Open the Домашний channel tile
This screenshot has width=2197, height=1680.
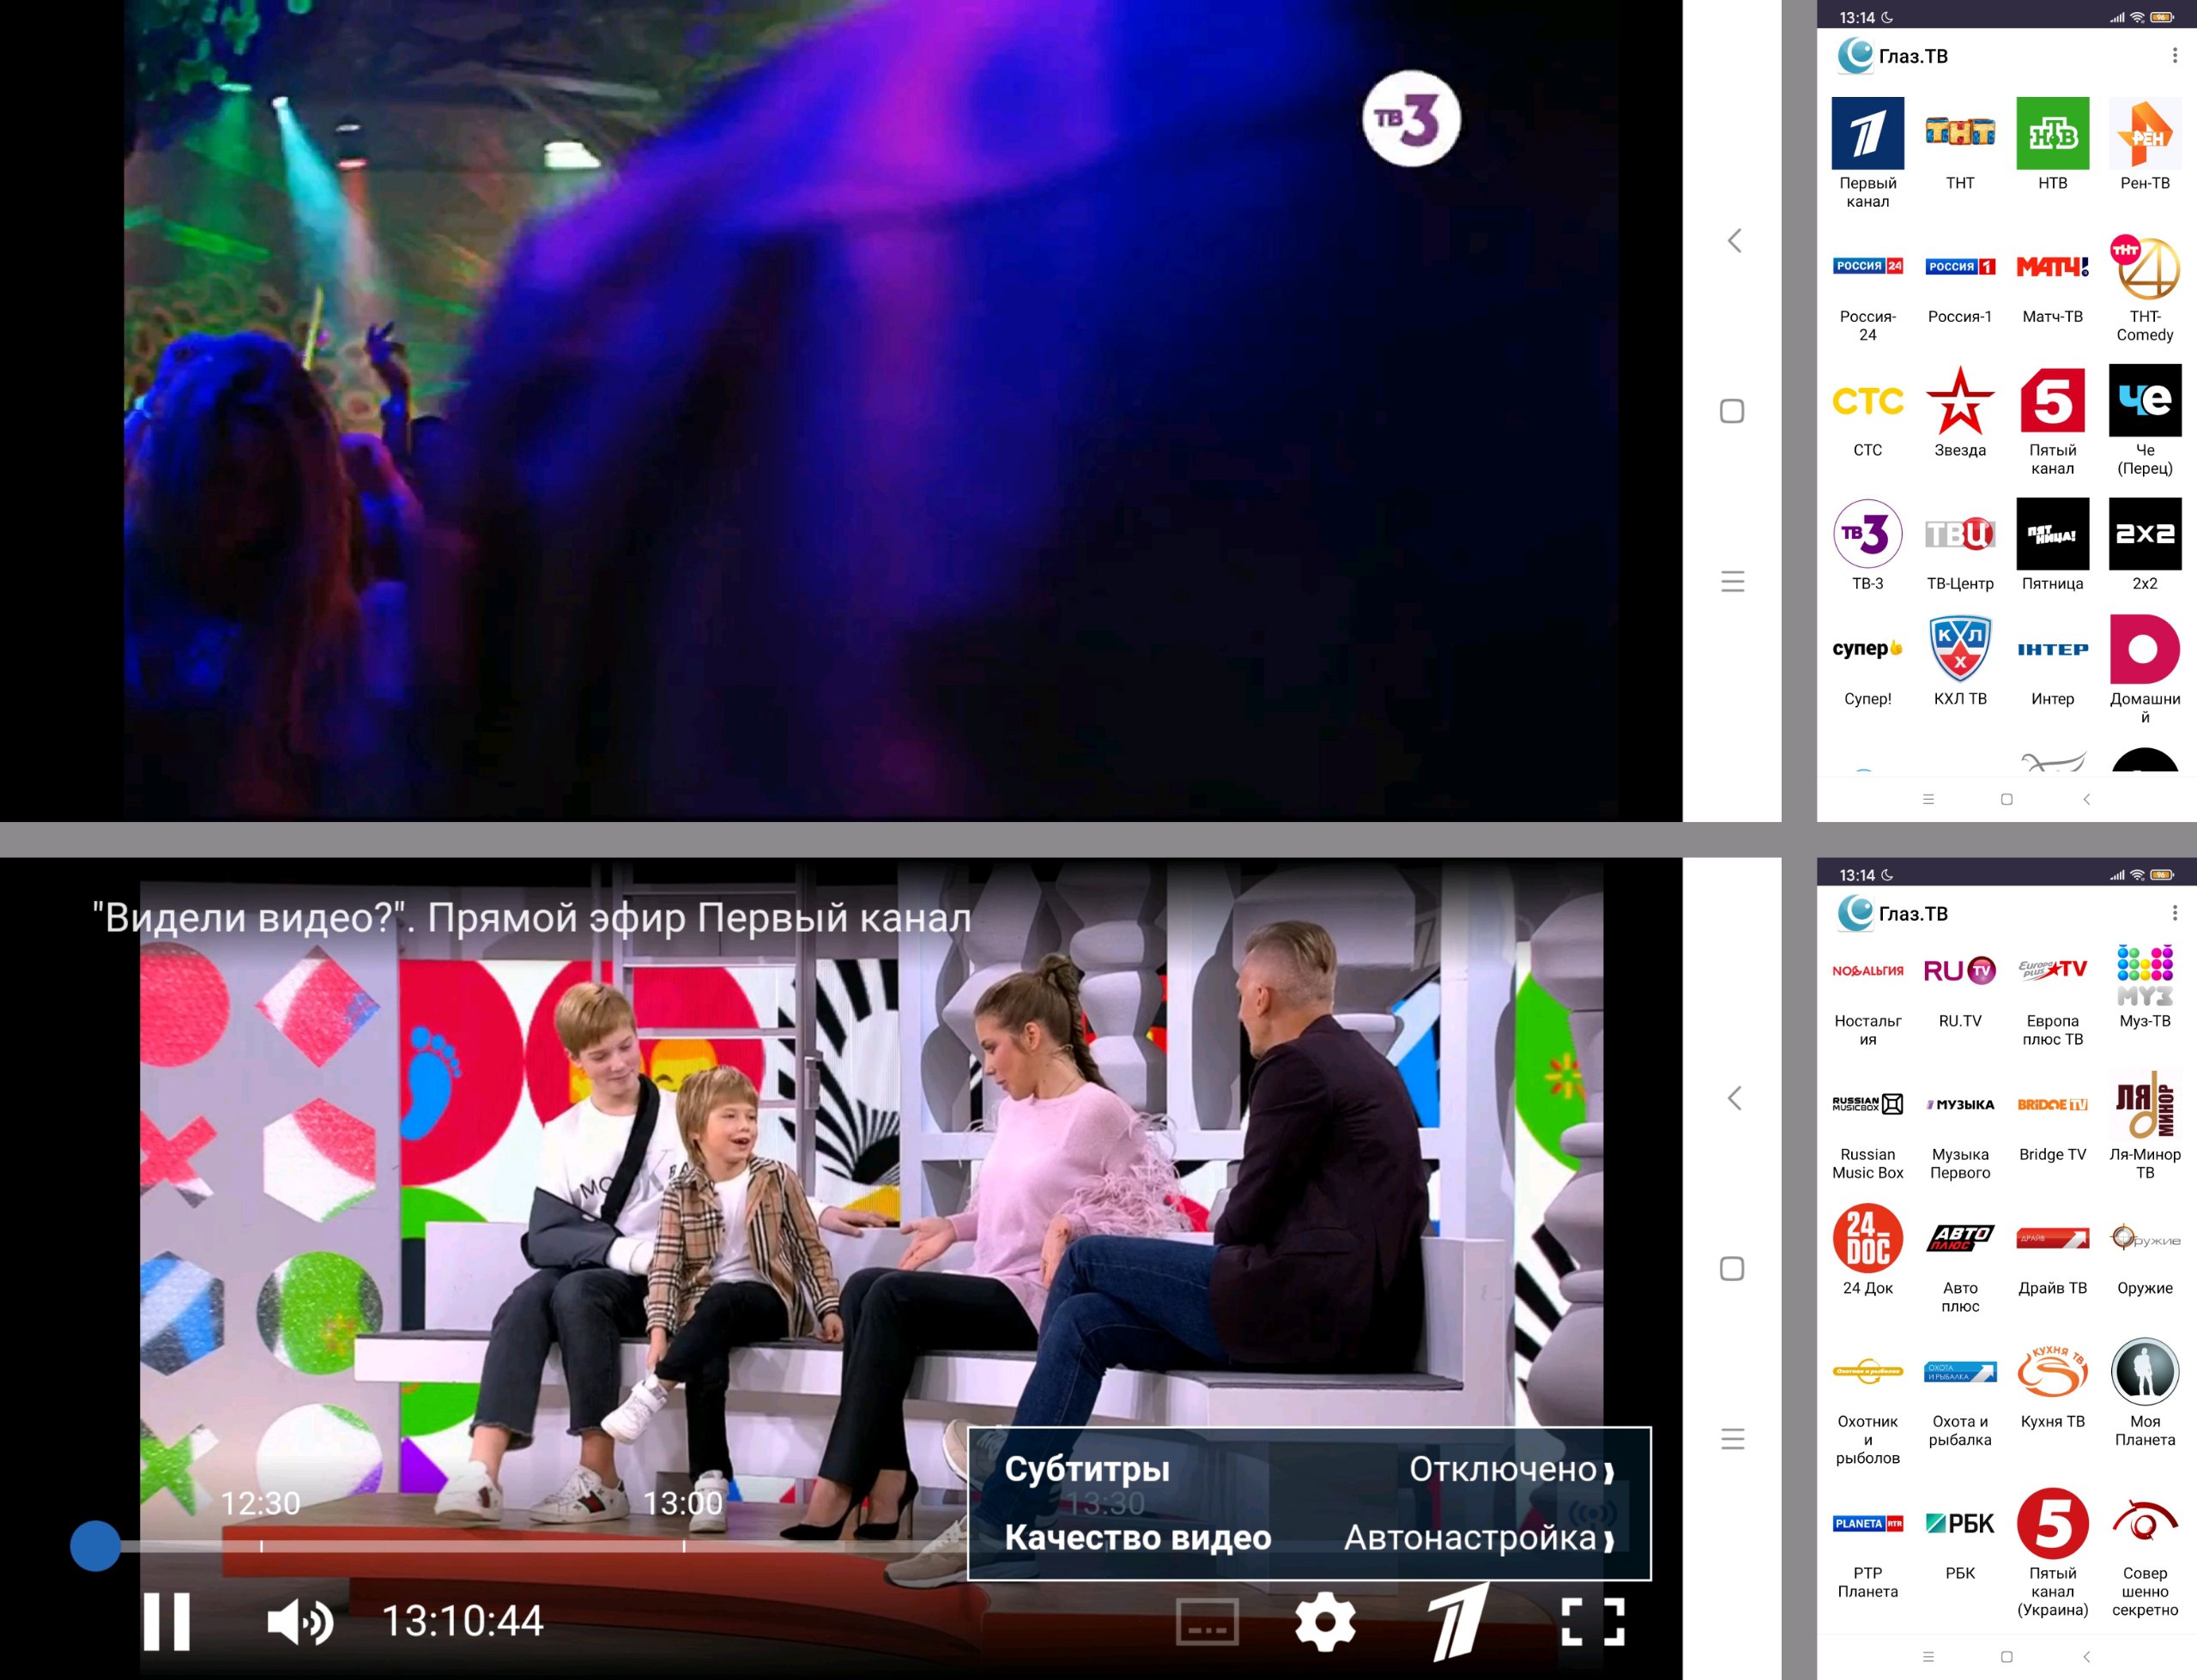click(2144, 669)
